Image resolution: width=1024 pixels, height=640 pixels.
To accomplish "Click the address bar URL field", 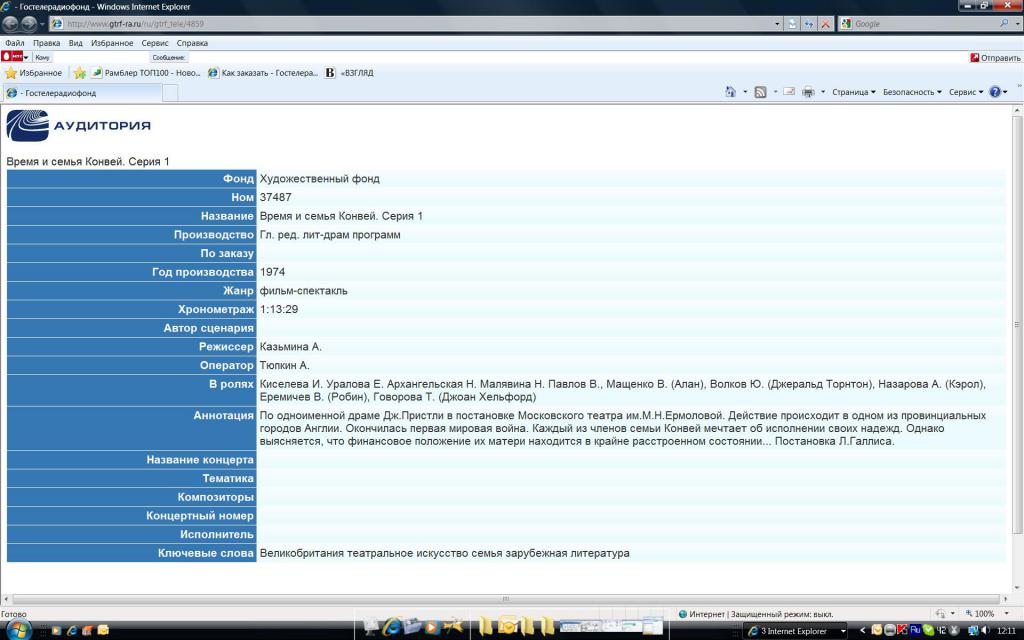I will tap(400, 23).
